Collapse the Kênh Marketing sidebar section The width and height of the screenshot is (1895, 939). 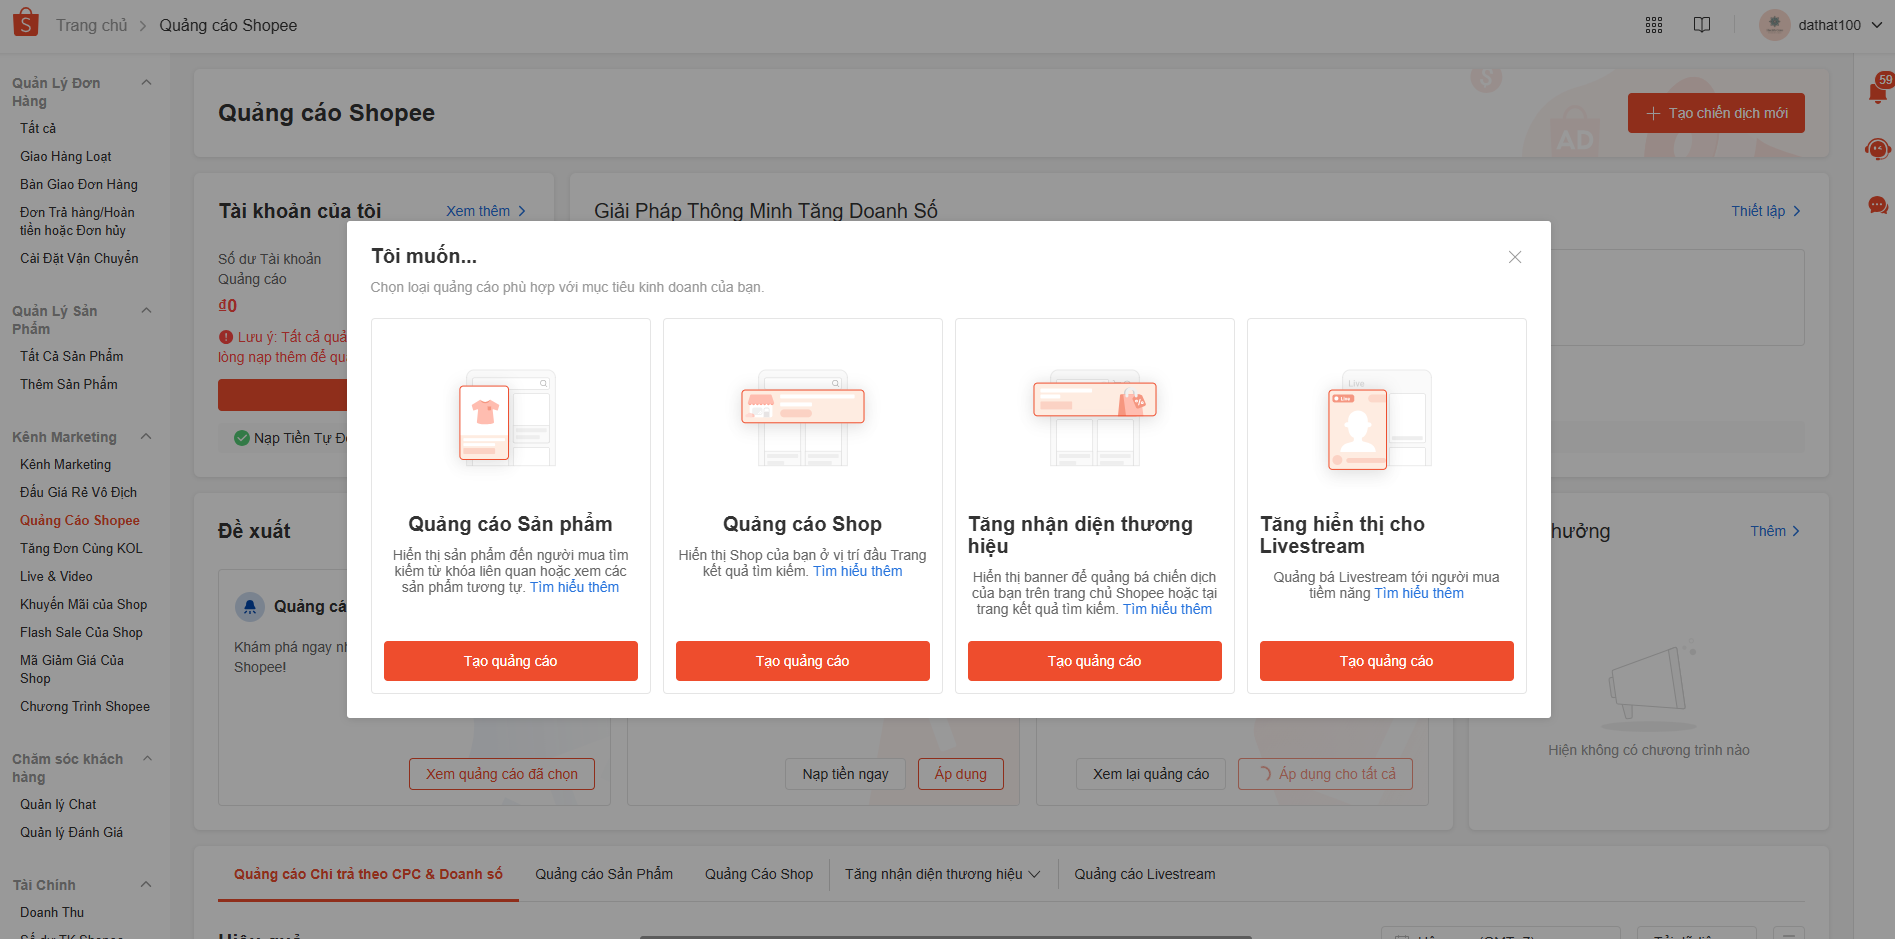point(146,437)
